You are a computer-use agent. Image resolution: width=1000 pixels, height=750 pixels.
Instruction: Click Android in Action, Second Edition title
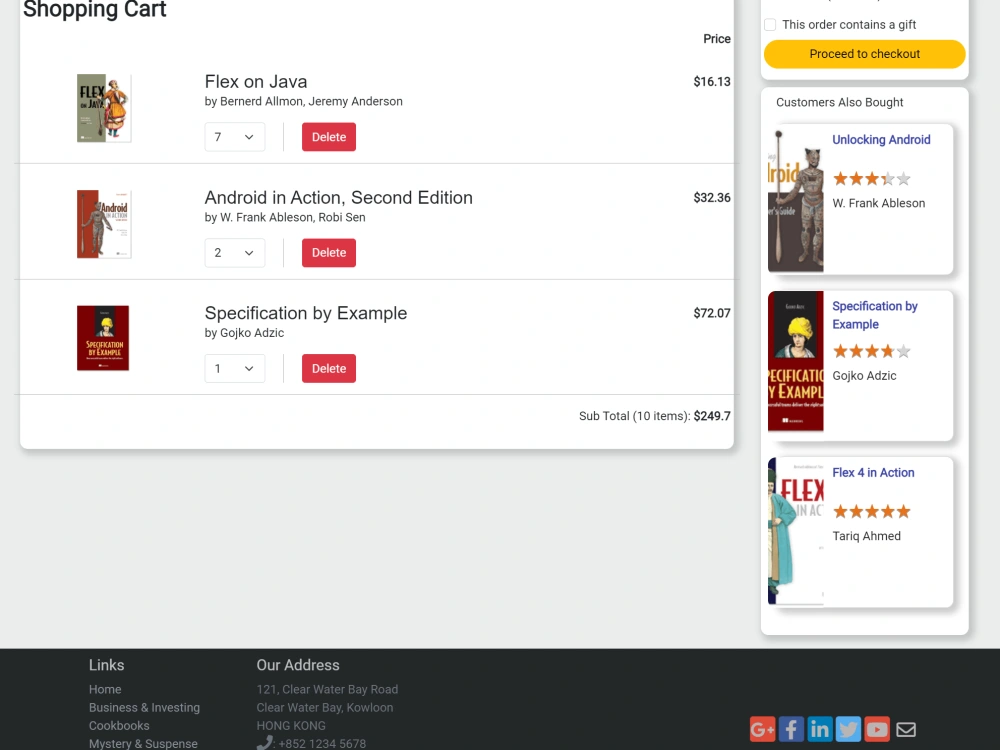(339, 198)
